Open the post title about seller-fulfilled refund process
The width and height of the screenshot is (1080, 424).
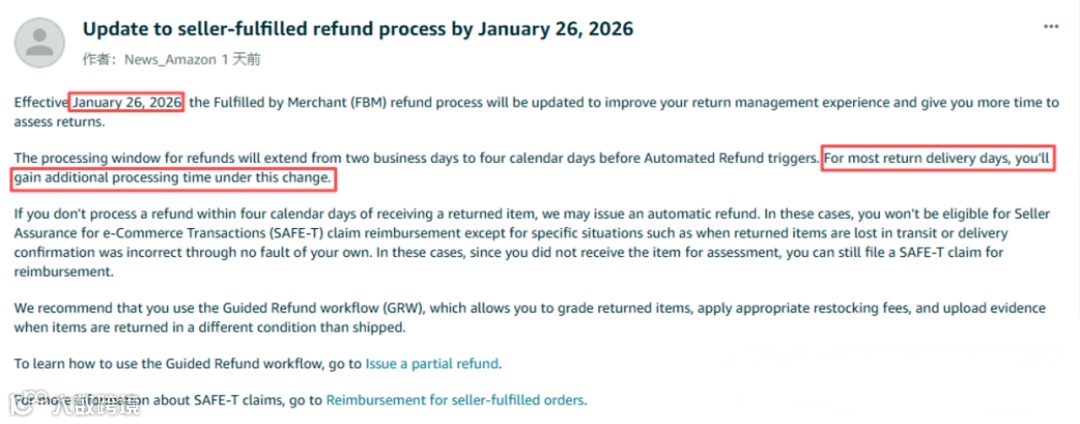(x=358, y=29)
